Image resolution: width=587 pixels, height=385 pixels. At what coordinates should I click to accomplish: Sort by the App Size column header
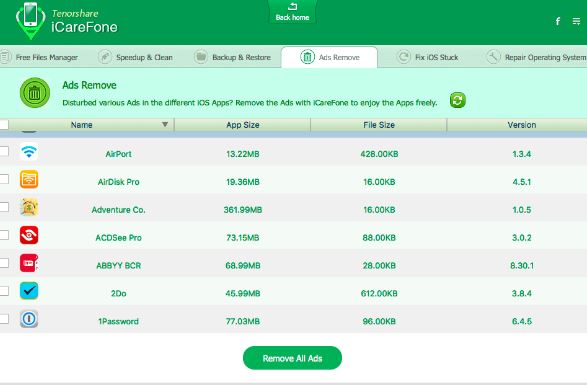pos(243,125)
